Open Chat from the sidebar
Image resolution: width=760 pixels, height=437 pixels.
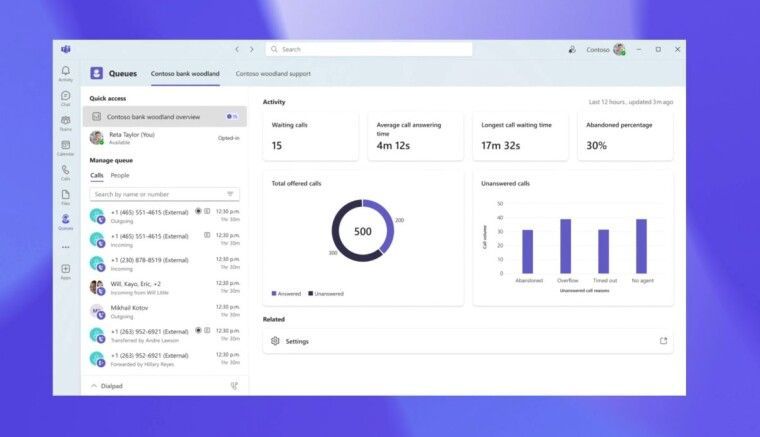pyautogui.click(x=66, y=97)
